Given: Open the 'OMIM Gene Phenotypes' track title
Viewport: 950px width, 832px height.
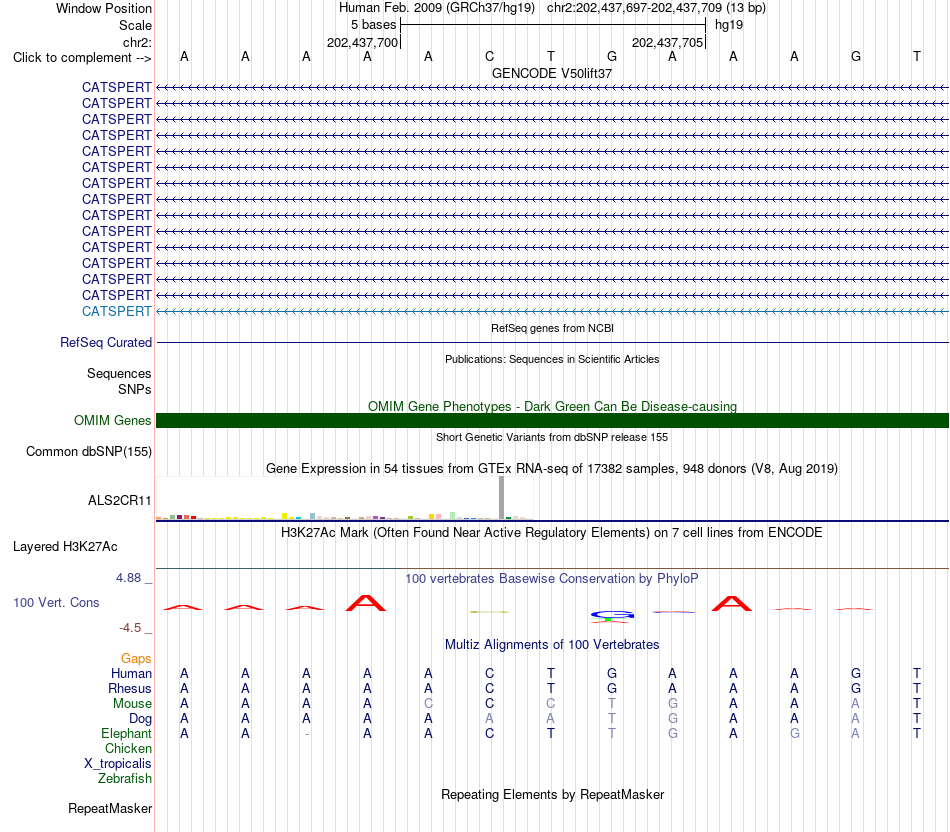Looking at the screenshot, I should click(x=552, y=407).
